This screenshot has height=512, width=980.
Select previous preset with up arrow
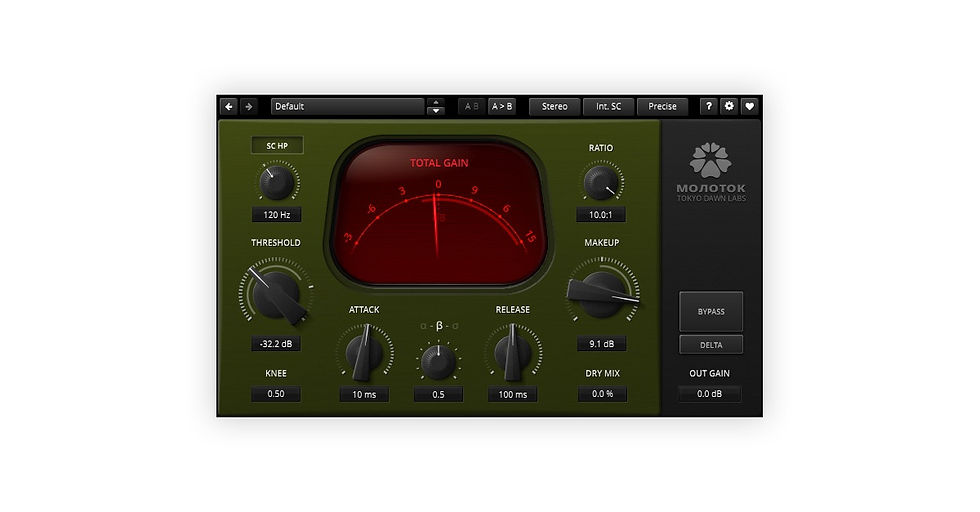coord(436,102)
